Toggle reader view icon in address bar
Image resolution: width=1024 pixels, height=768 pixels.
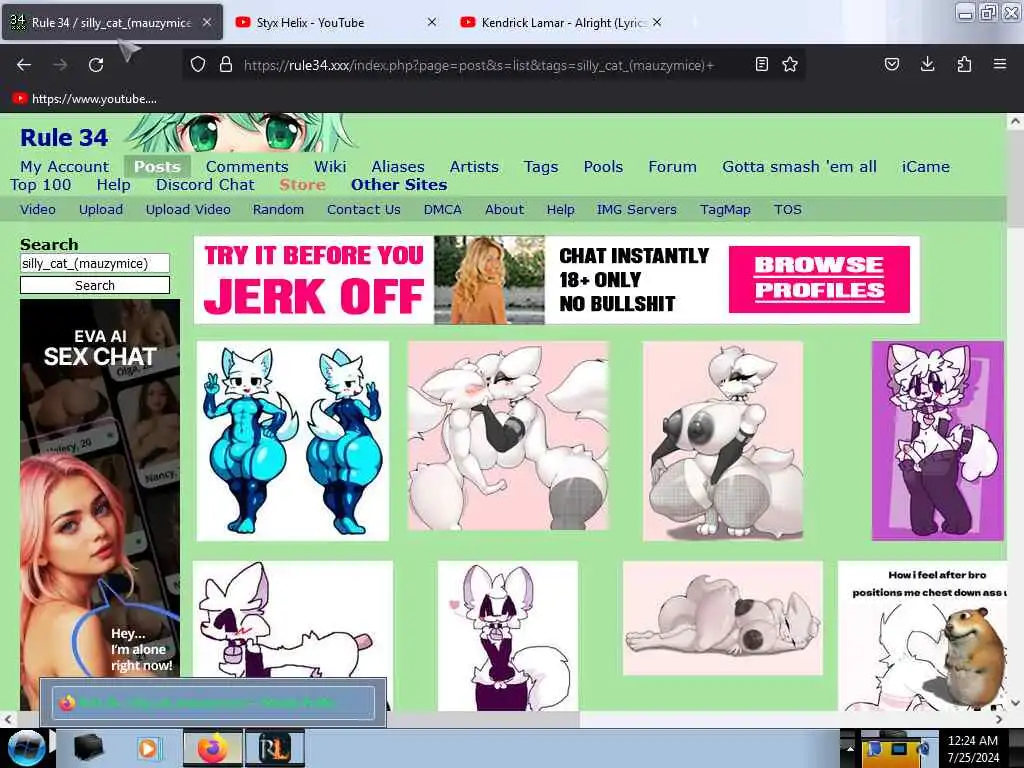click(x=761, y=64)
